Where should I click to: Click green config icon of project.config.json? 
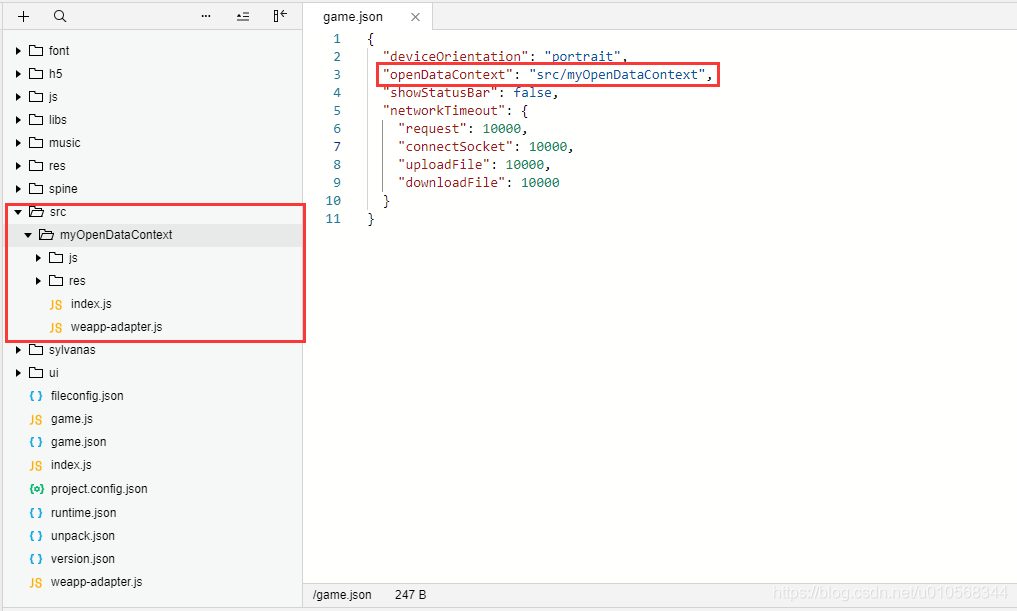(37, 489)
